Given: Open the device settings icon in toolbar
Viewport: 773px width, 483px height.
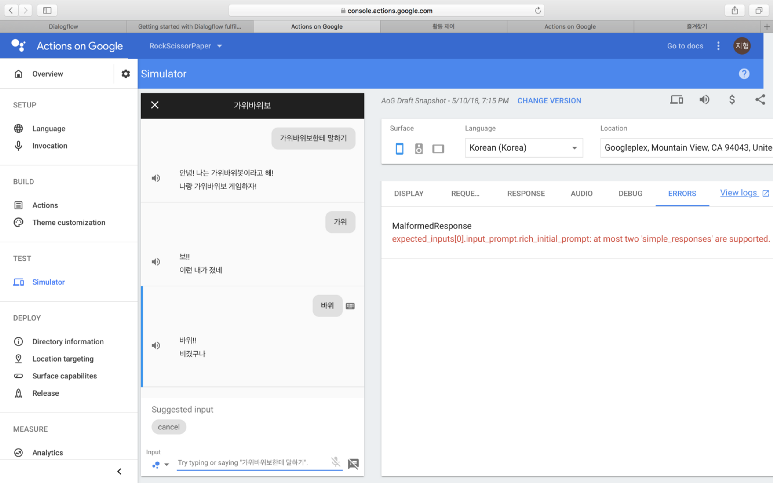Looking at the screenshot, I should click(x=676, y=100).
